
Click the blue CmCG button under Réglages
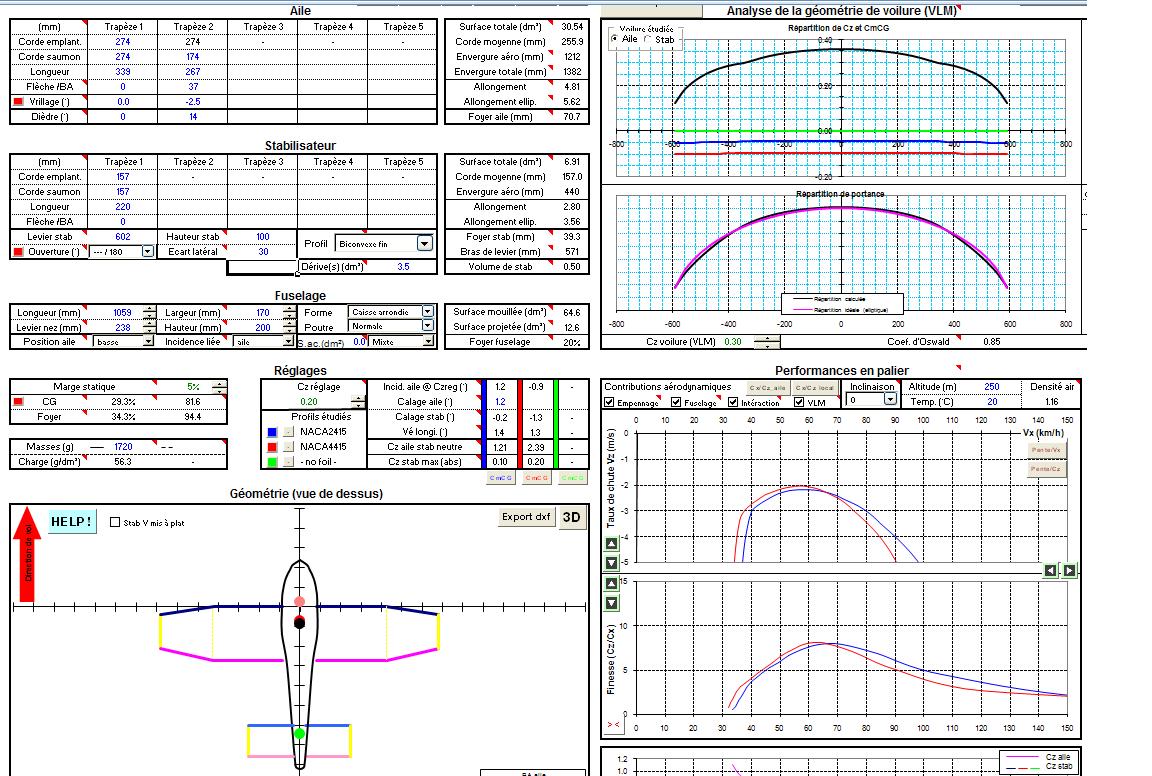coord(500,478)
